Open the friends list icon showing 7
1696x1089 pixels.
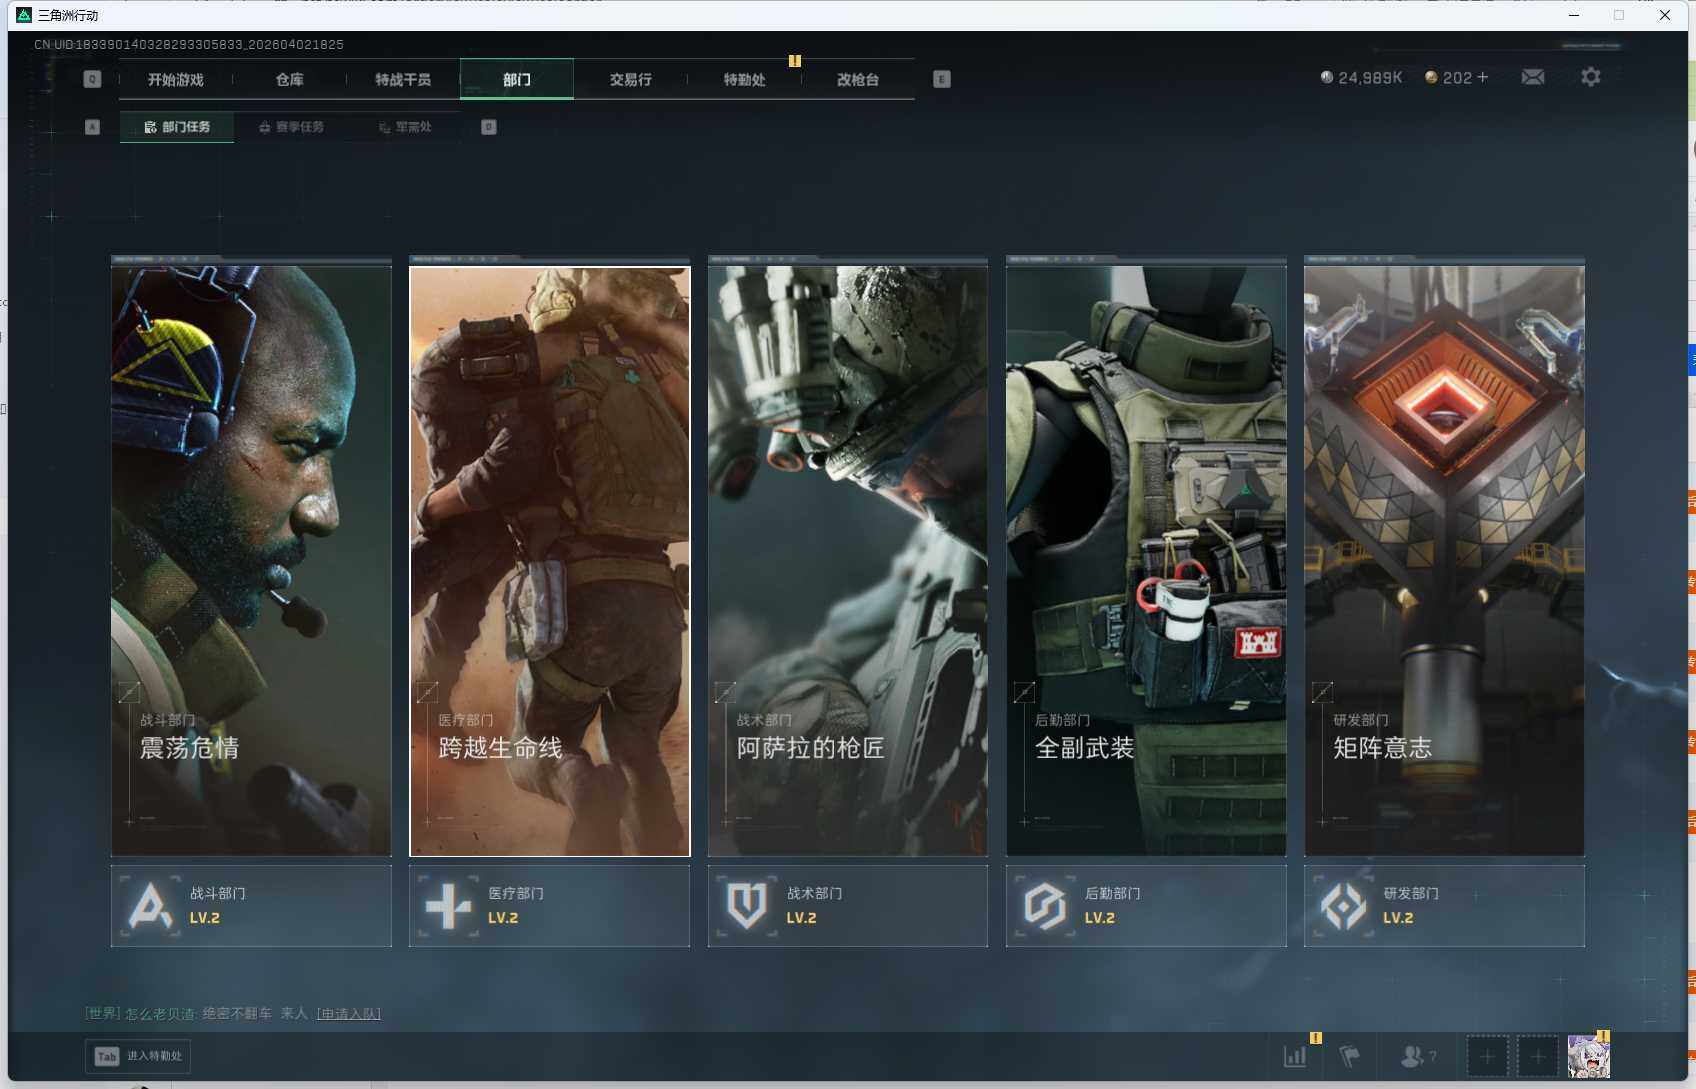pyautogui.click(x=1418, y=1056)
